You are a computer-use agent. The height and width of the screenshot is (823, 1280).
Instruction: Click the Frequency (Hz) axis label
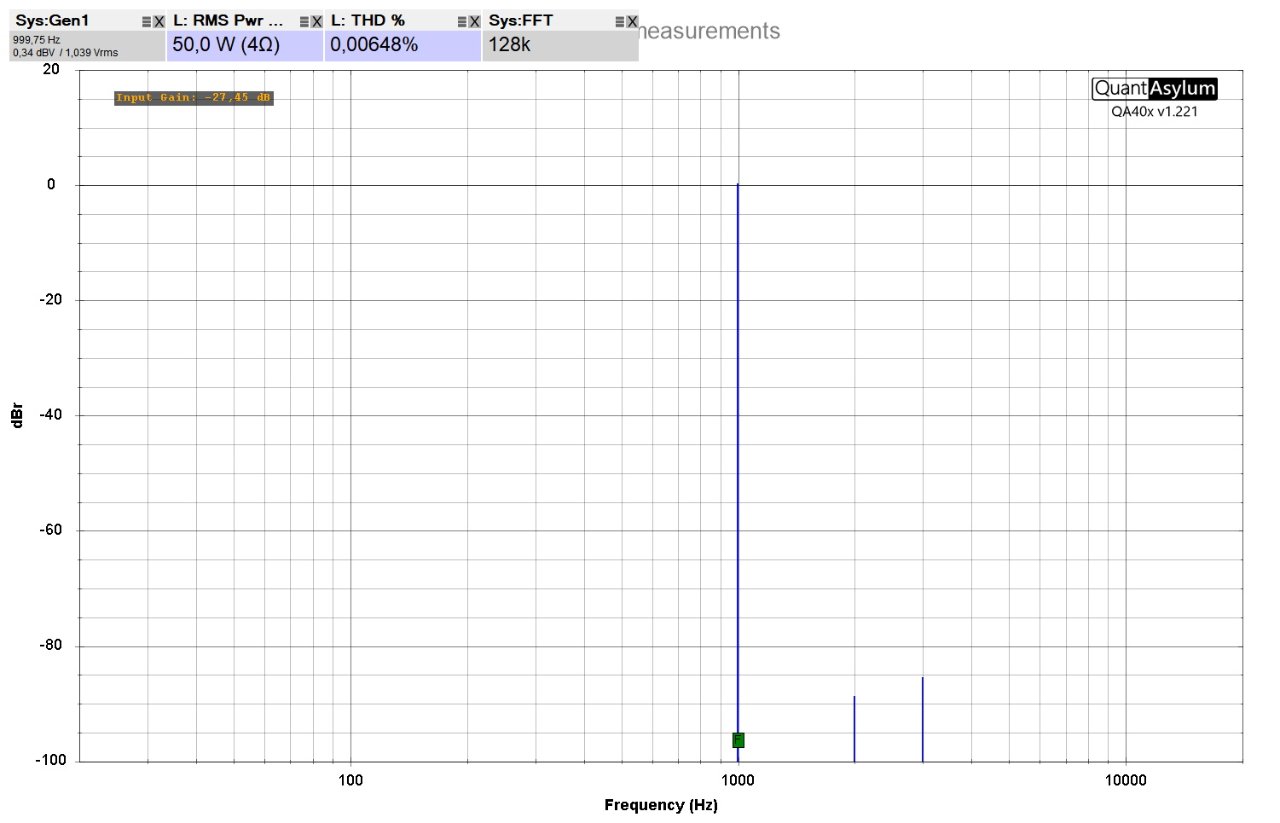point(661,805)
